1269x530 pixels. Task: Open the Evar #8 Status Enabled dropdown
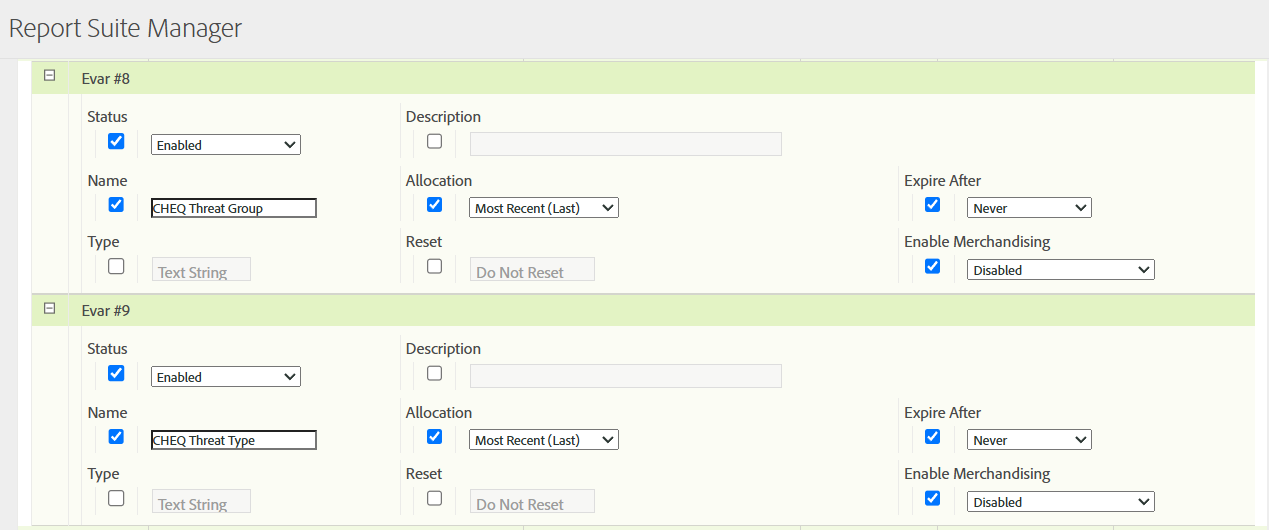point(226,145)
